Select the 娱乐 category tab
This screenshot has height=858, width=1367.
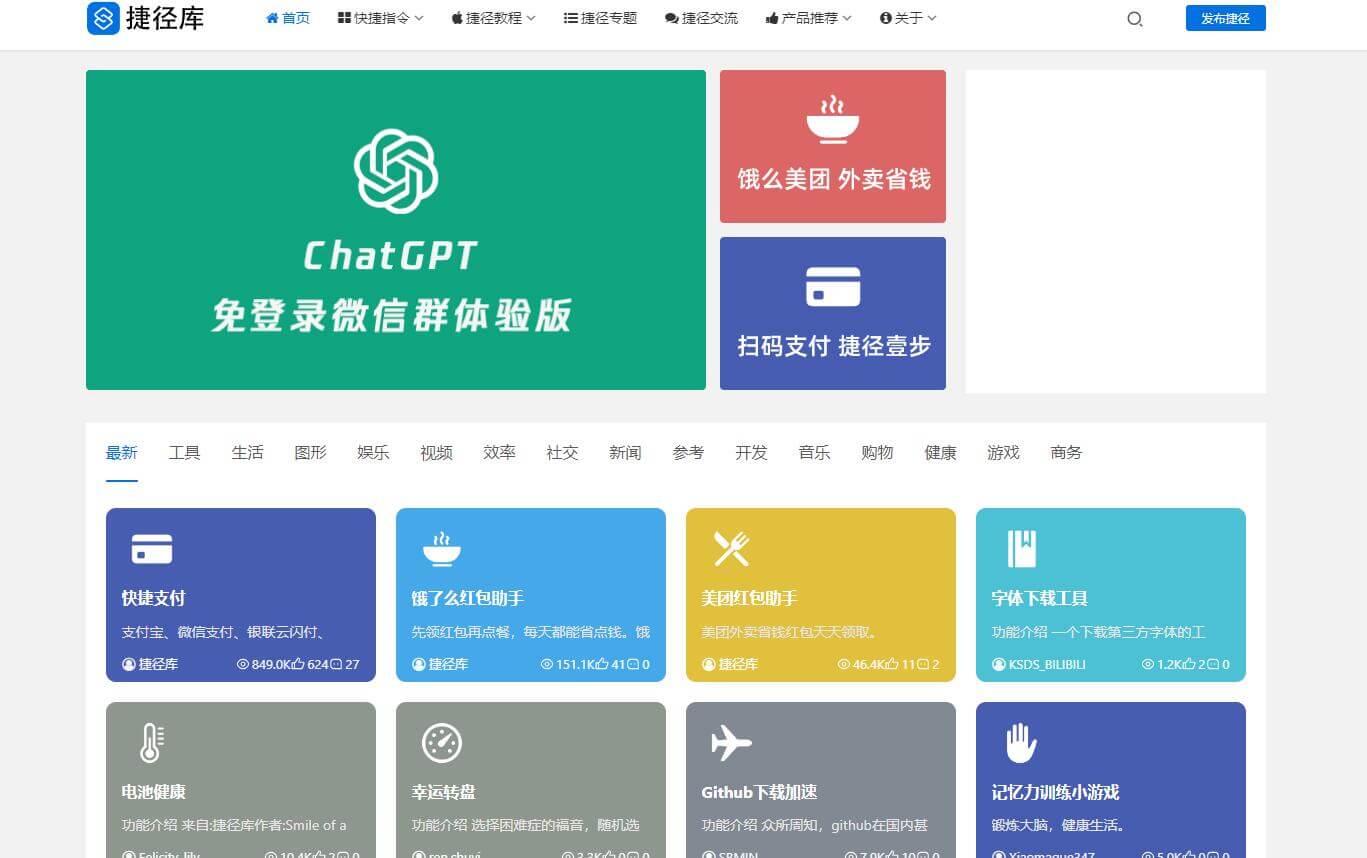(373, 453)
